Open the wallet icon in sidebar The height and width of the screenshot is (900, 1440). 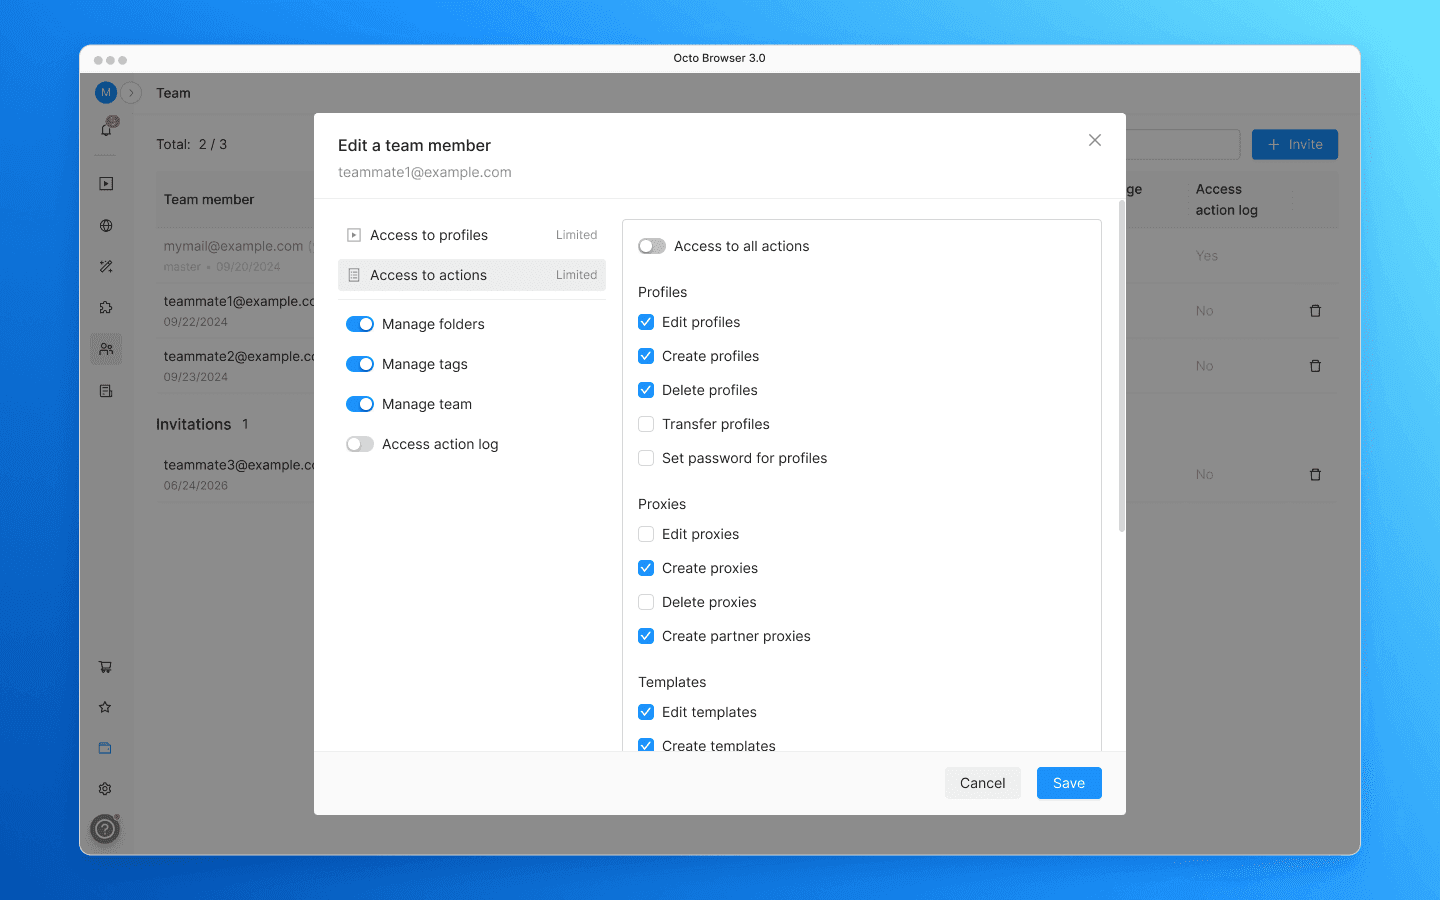tap(105, 748)
